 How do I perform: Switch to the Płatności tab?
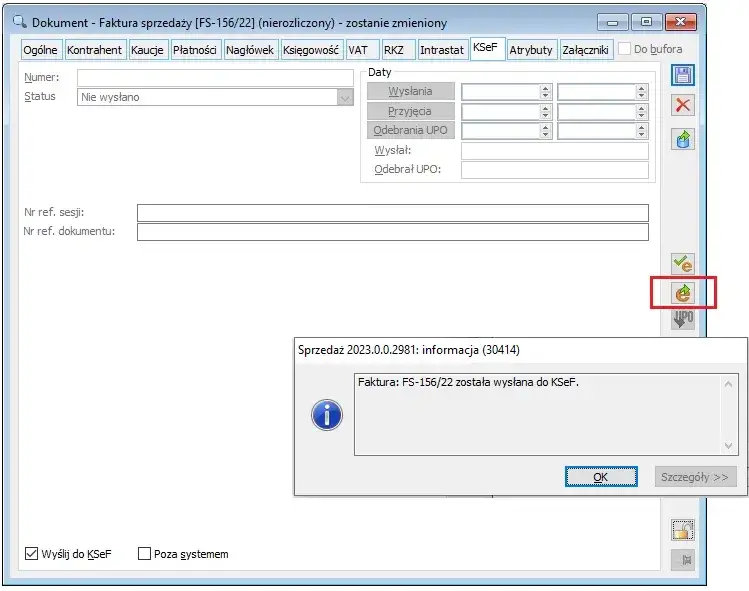(x=194, y=50)
